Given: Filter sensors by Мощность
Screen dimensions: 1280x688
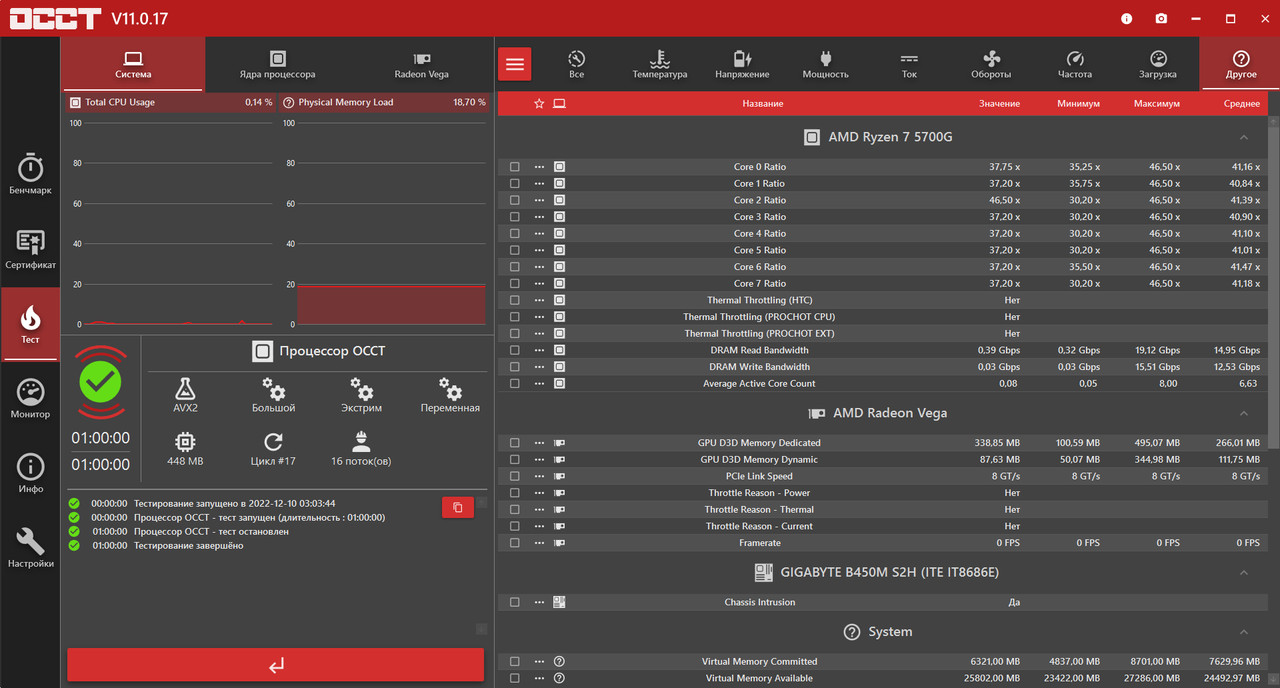Looking at the screenshot, I should (x=826, y=64).
